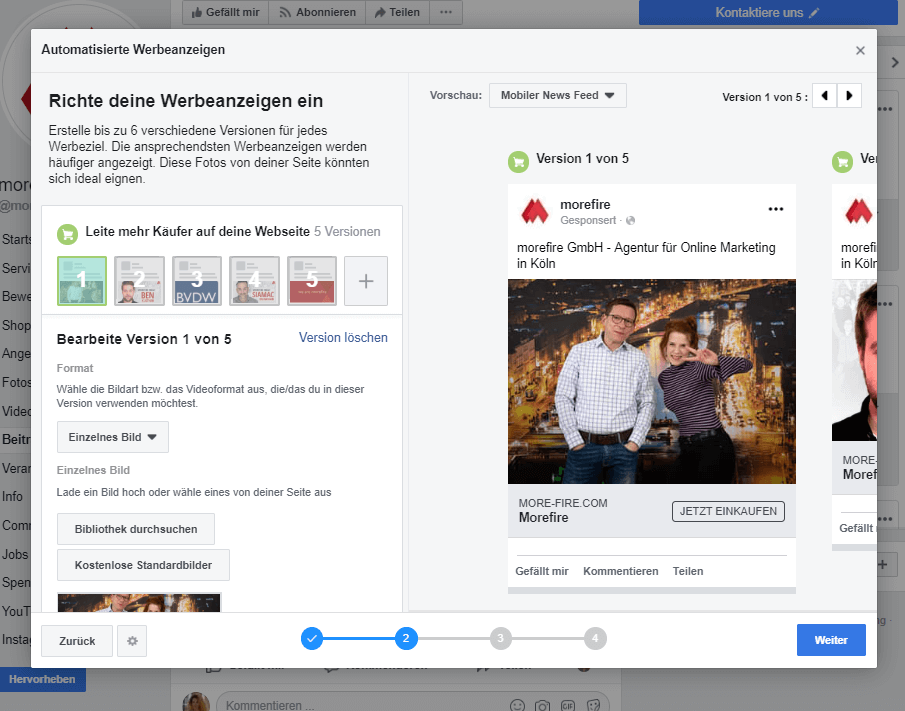Click the Weiter button

831,640
